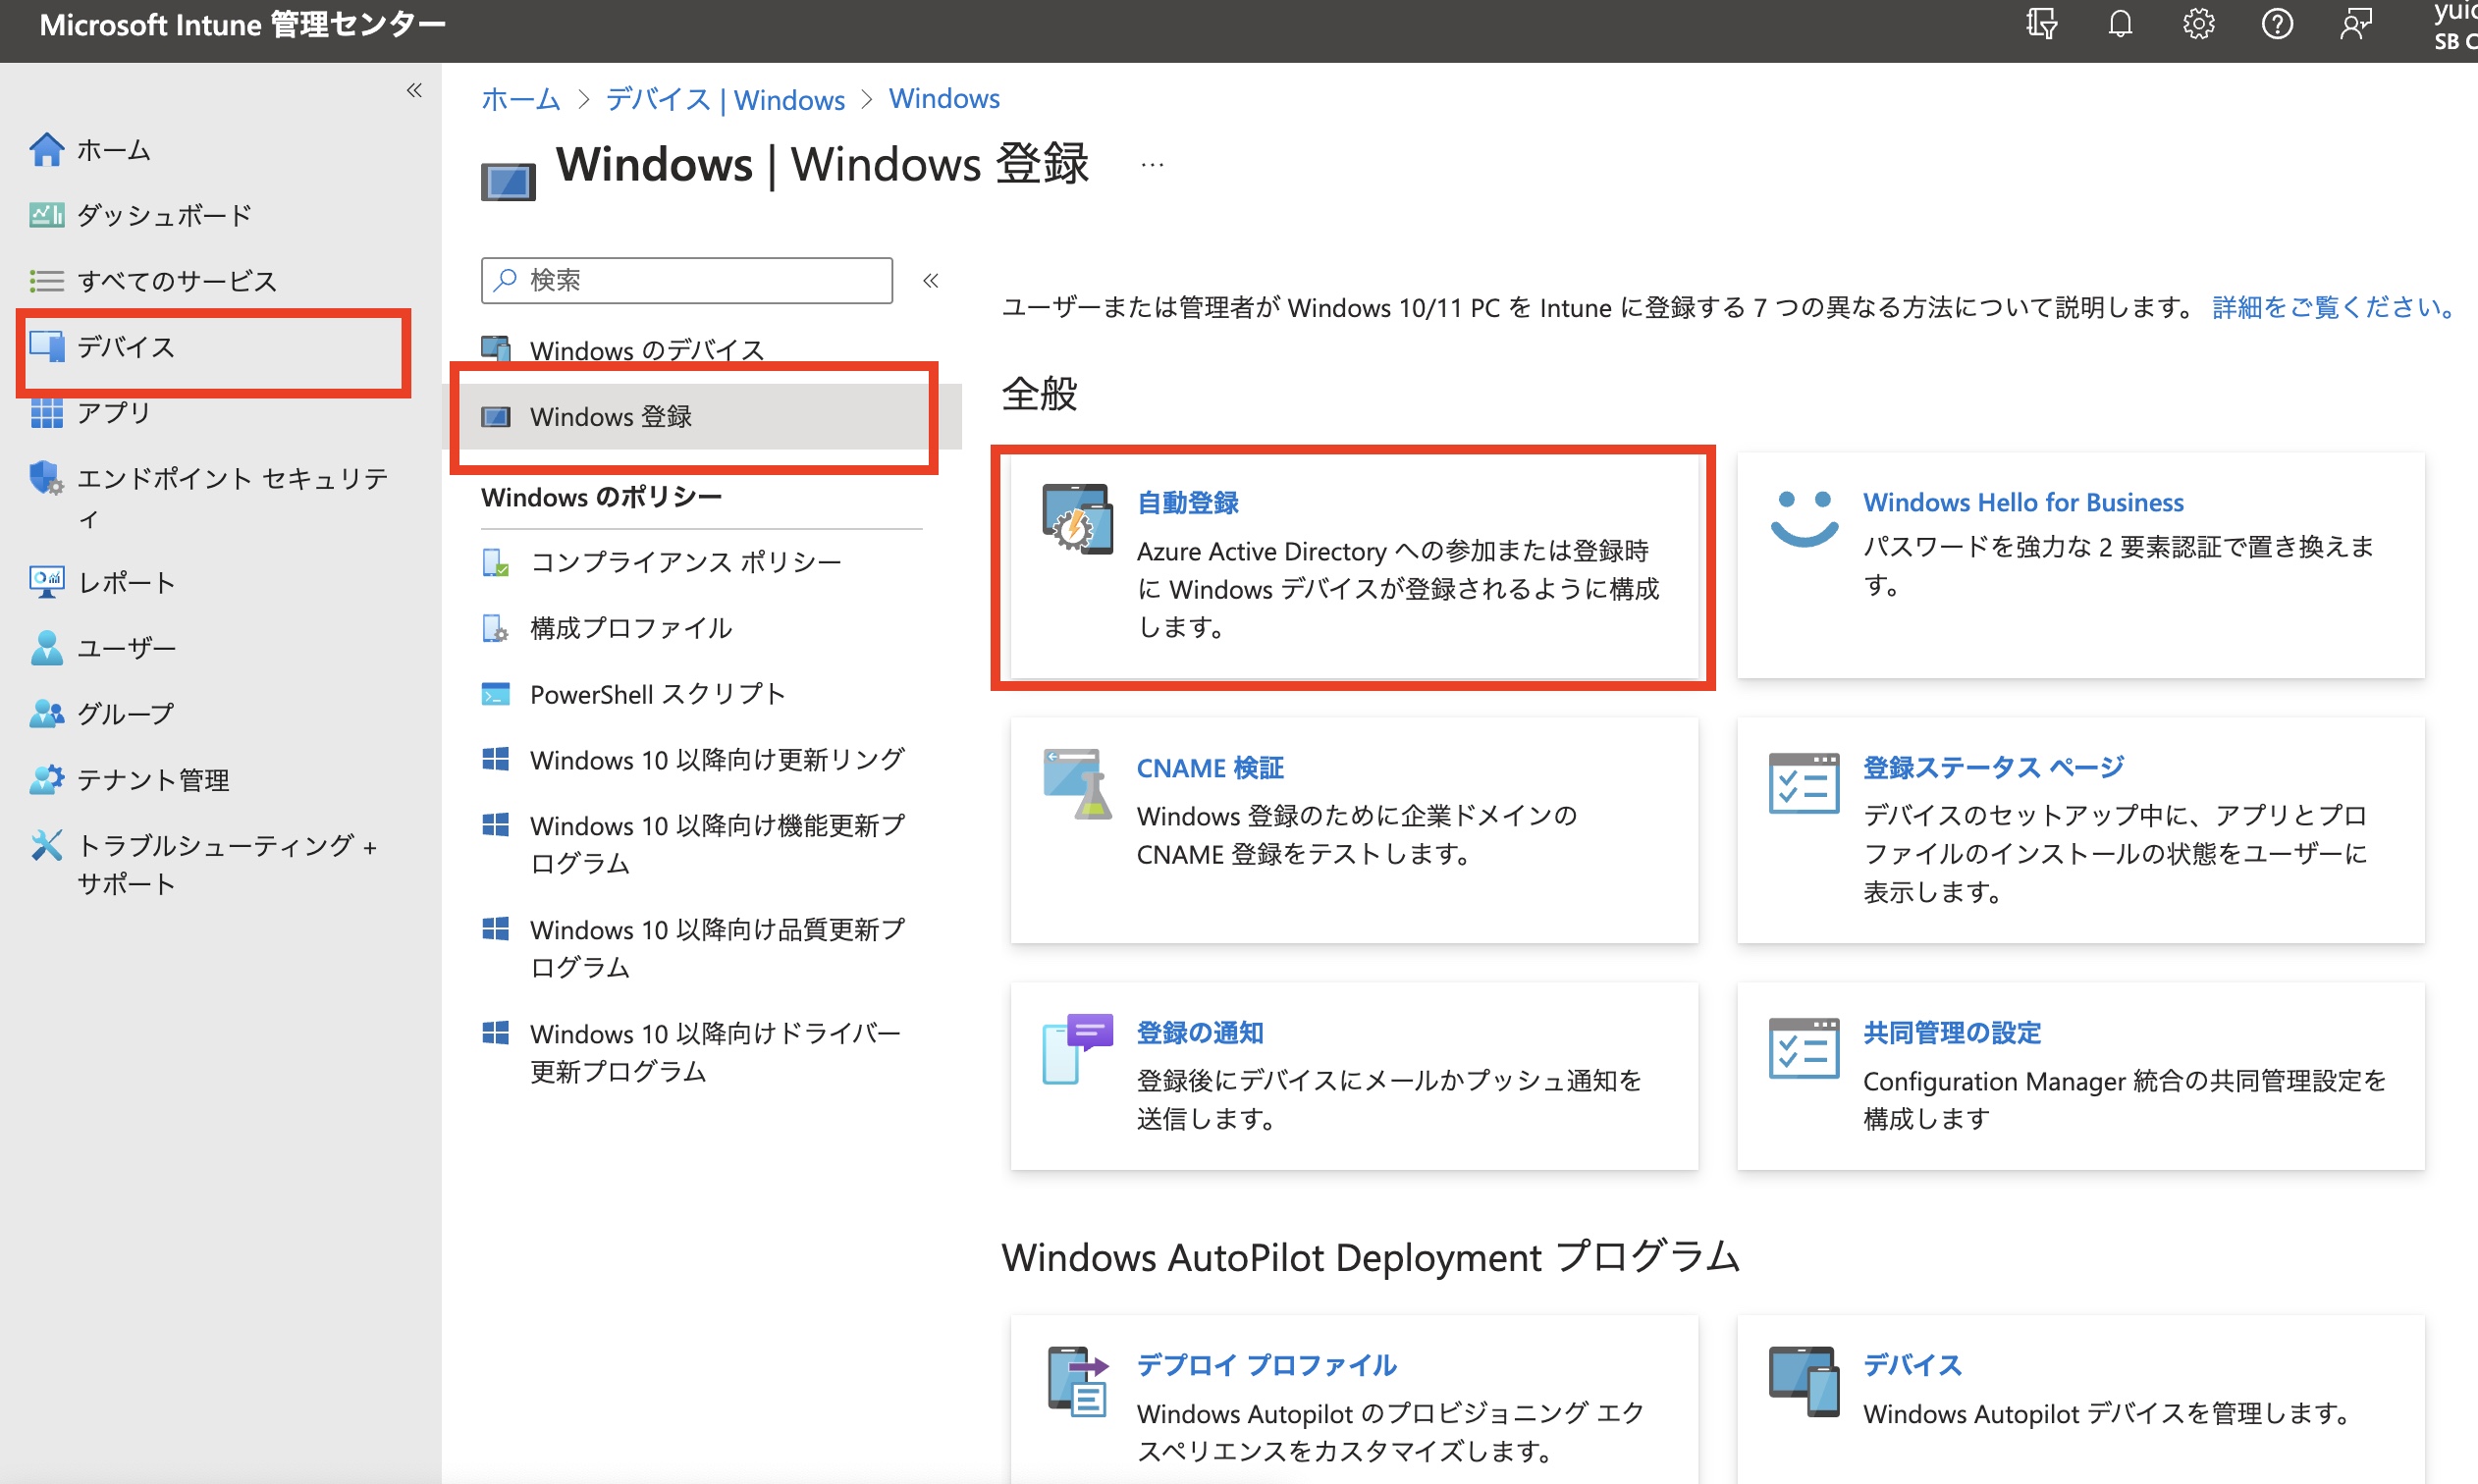
Task: Click the 検索 search input field
Action: 687,281
